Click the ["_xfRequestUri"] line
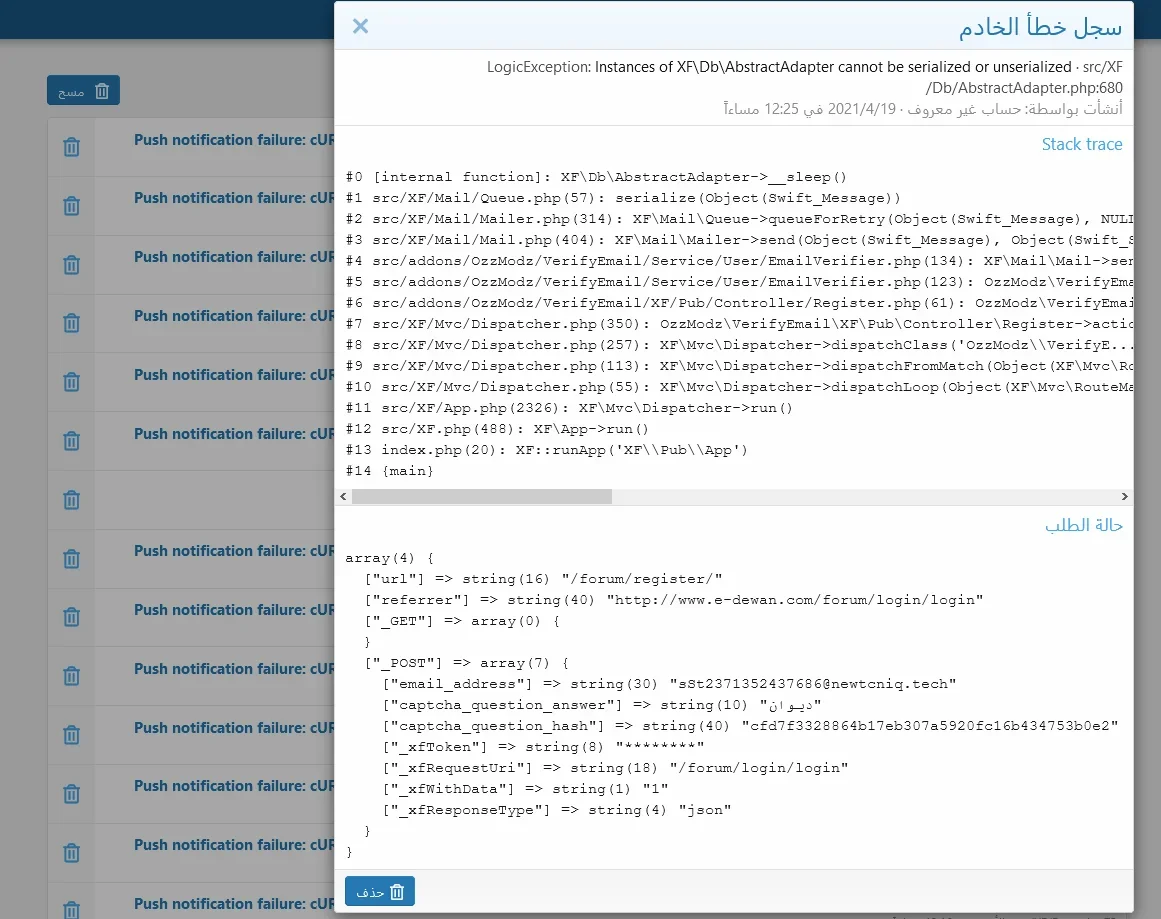This screenshot has width=1161, height=919. coord(615,768)
